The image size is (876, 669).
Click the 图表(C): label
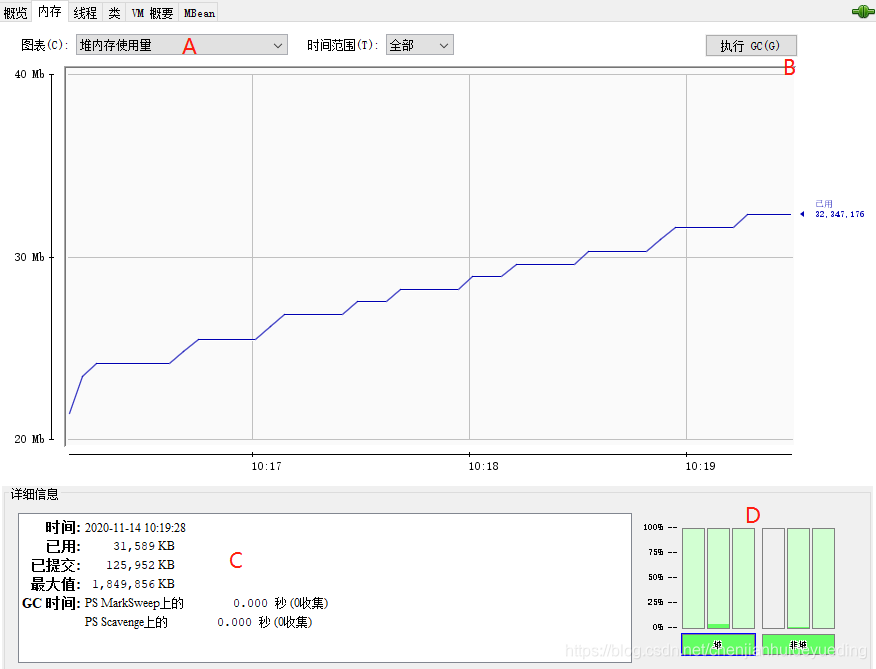click(45, 45)
